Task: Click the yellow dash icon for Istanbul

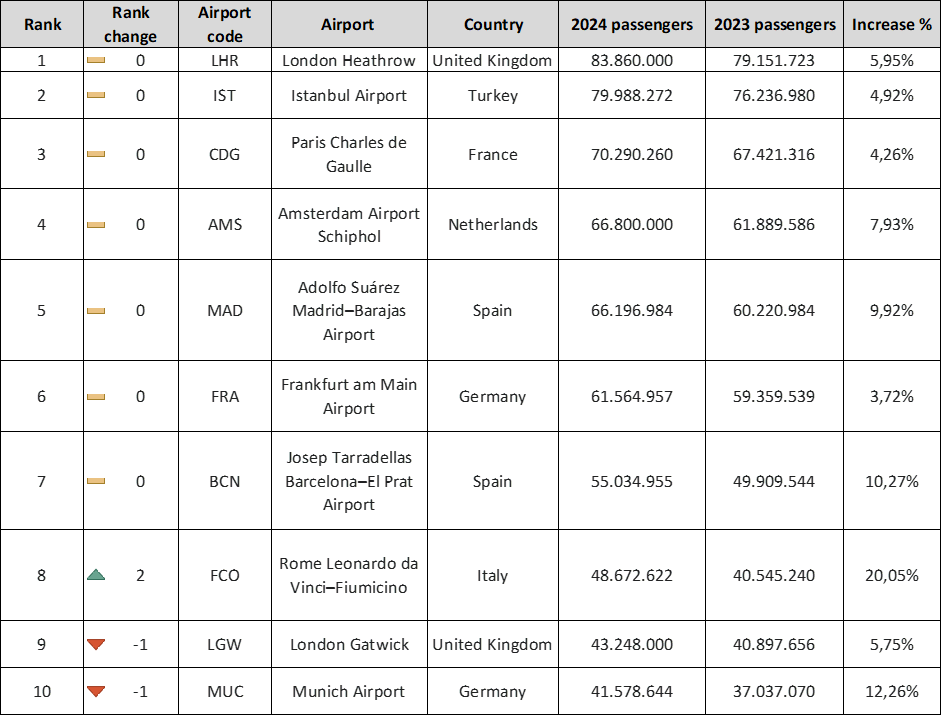Action: (x=96, y=96)
